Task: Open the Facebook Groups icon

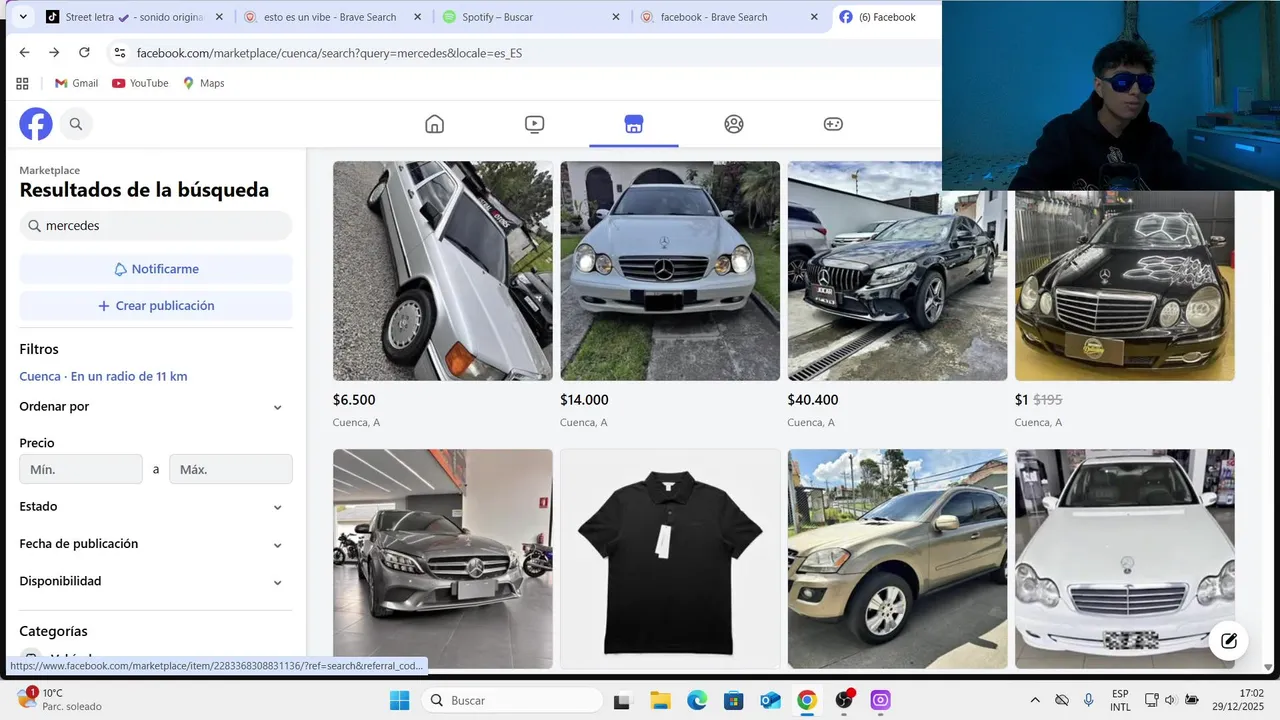Action: [734, 124]
